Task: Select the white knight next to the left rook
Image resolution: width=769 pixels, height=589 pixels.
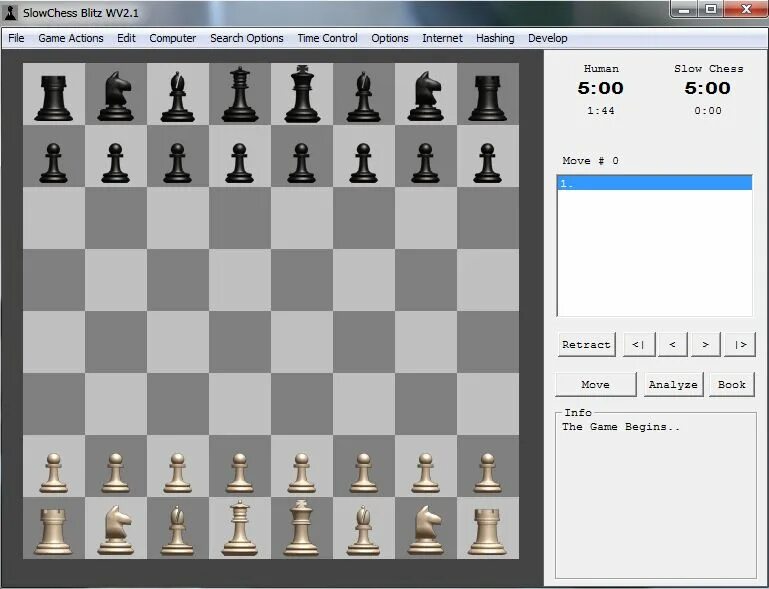Action: point(116,530)
